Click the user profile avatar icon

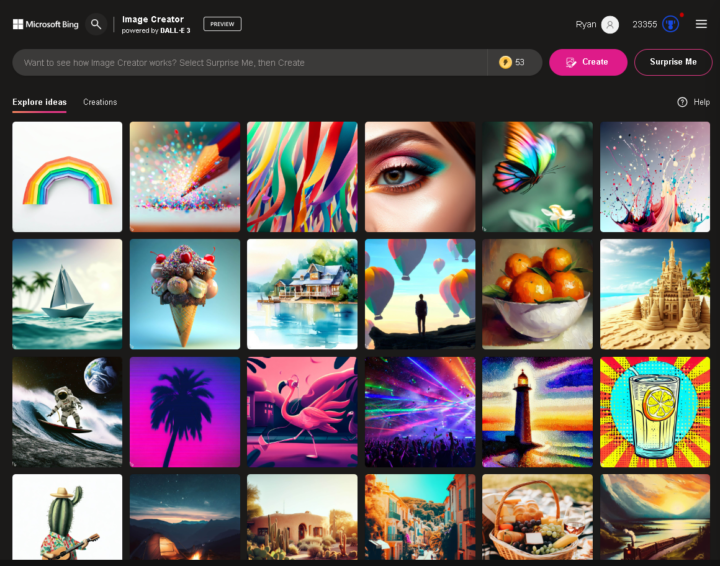(610, 24)
